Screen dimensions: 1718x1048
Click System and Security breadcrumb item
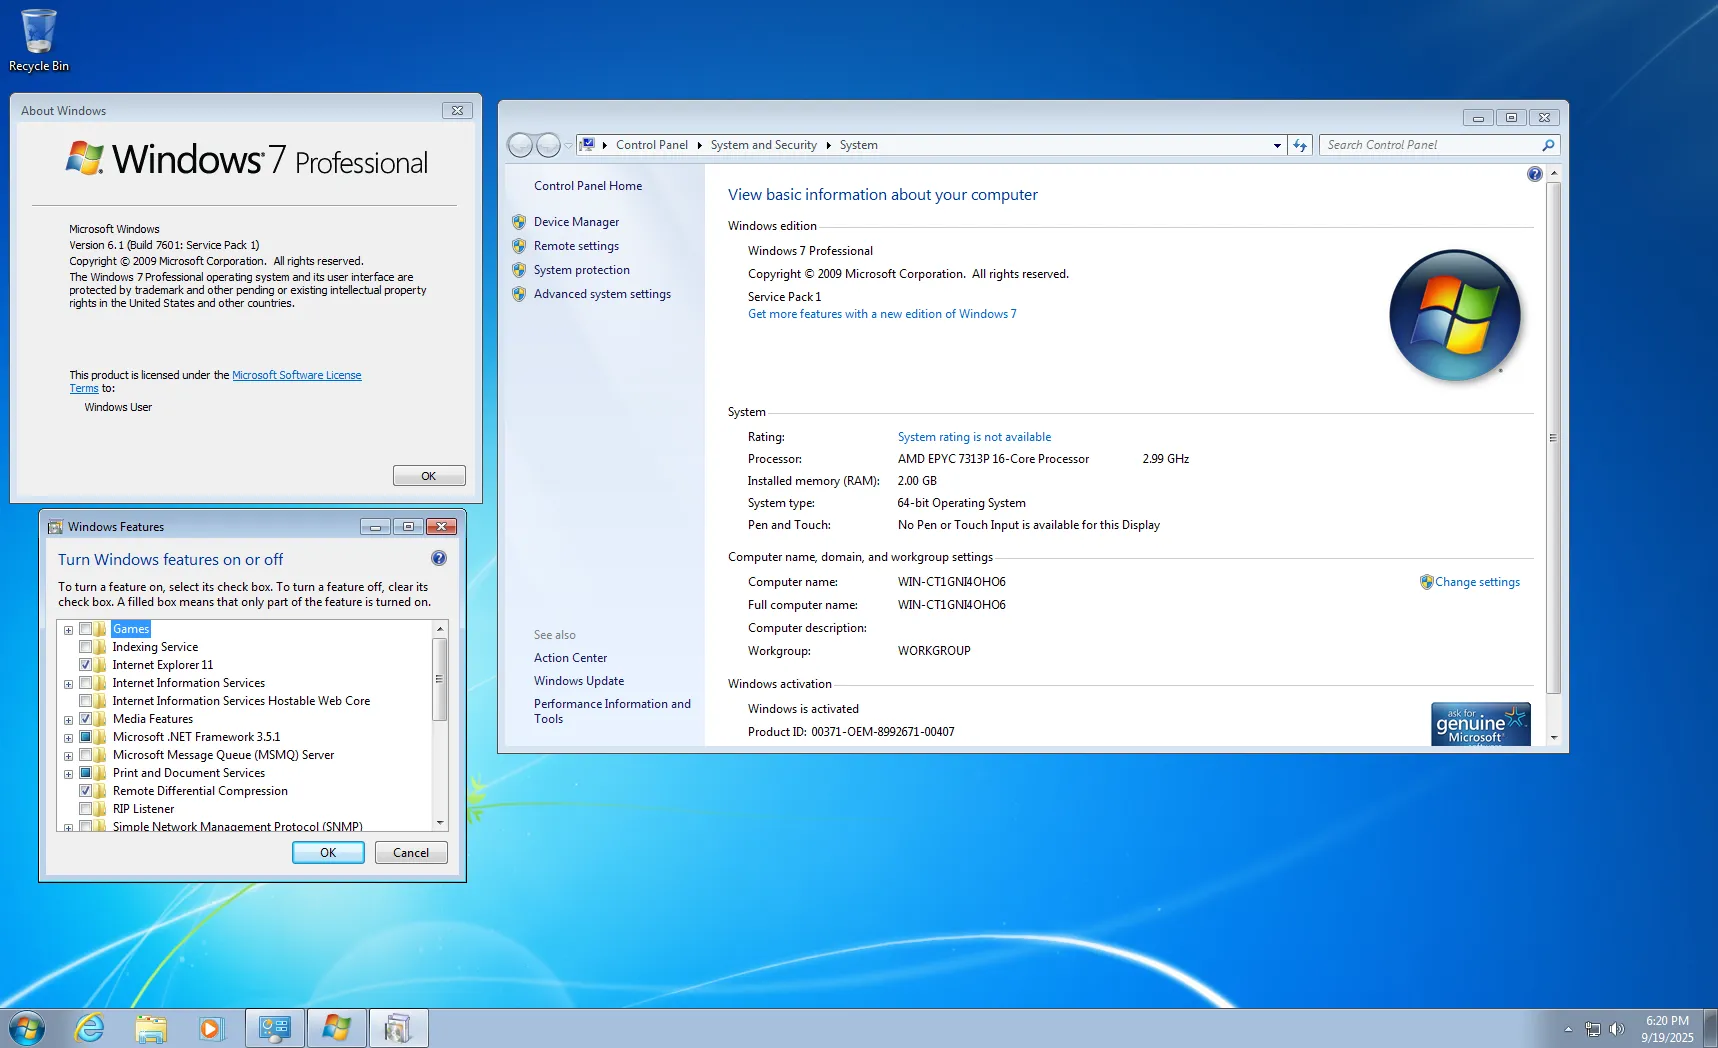(763, 145)
